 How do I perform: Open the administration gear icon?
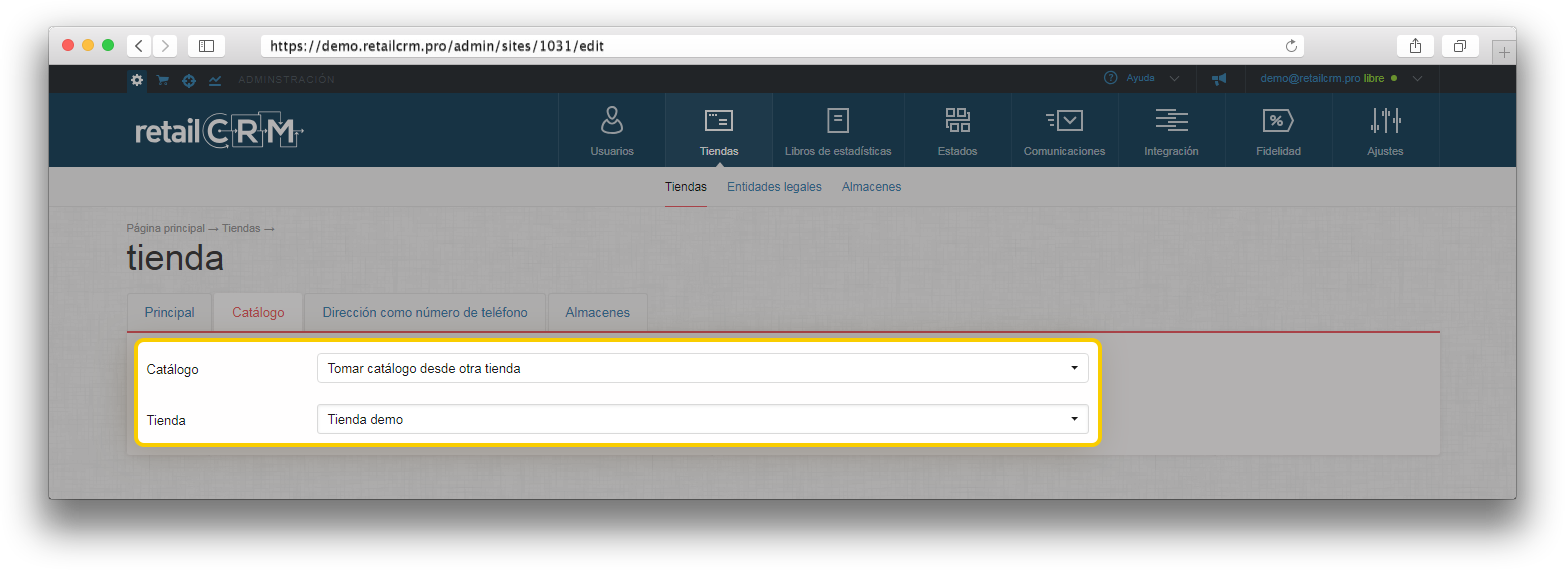pos(137,80)
